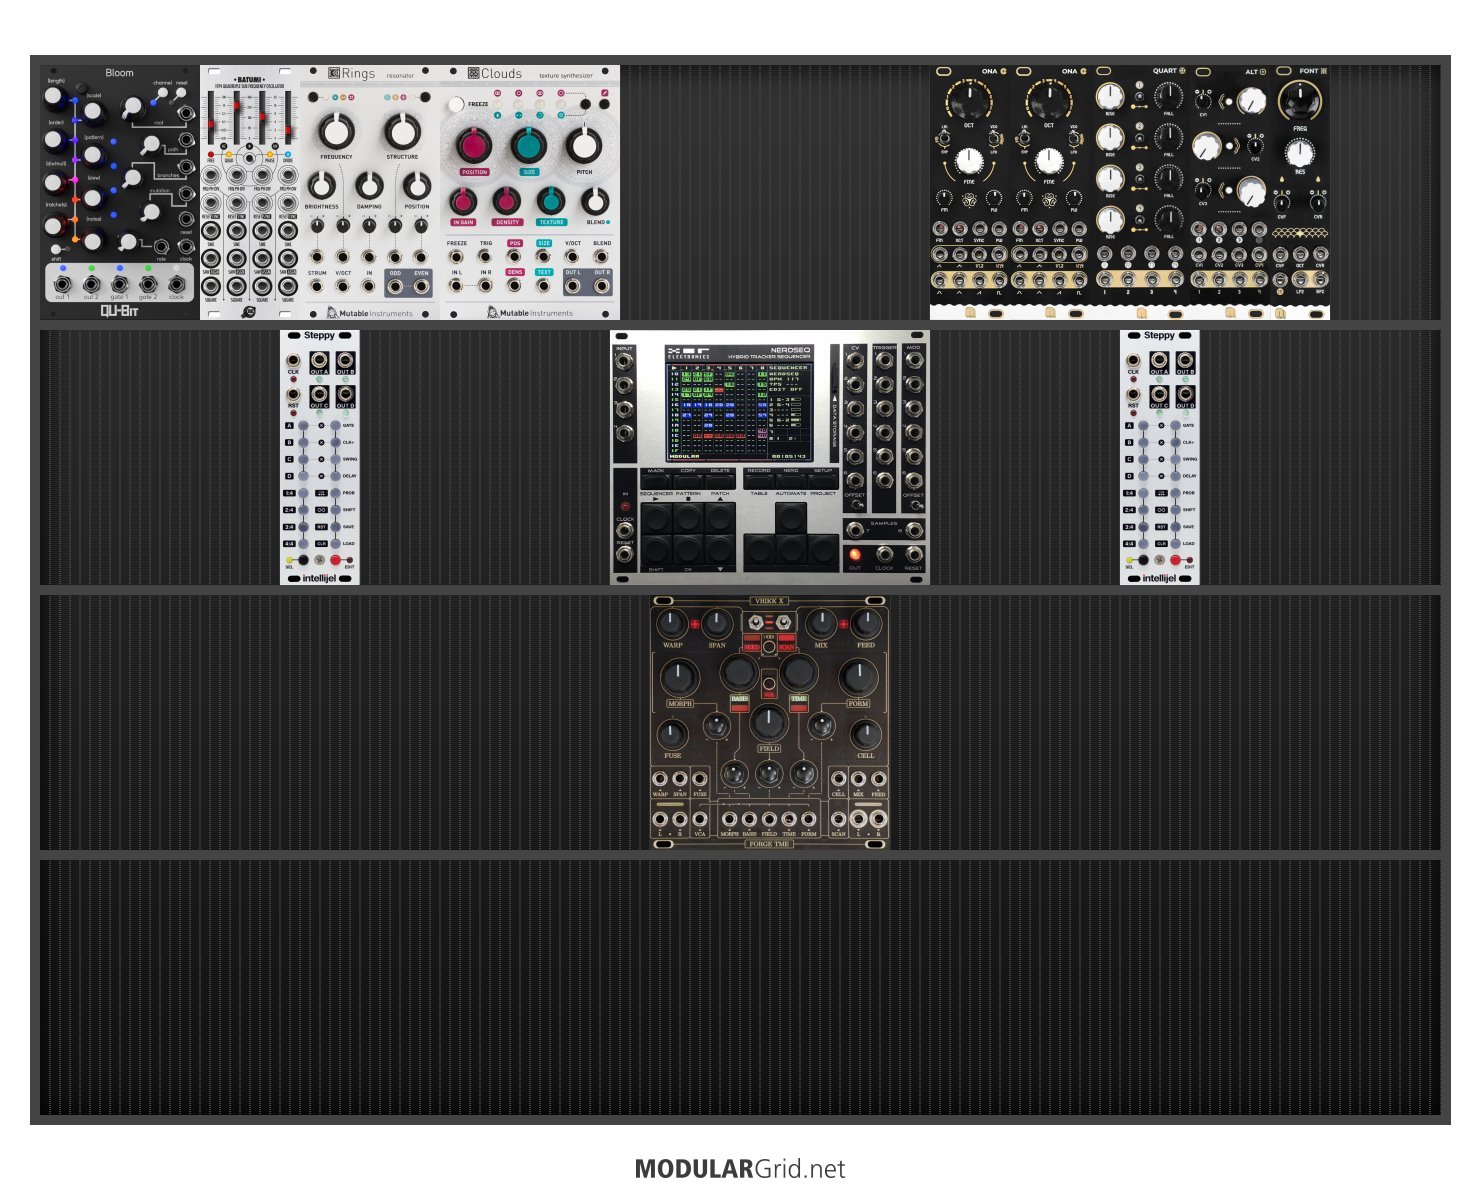
Task: Select the Bloom out 1 jack
Action: click(62, 284)
